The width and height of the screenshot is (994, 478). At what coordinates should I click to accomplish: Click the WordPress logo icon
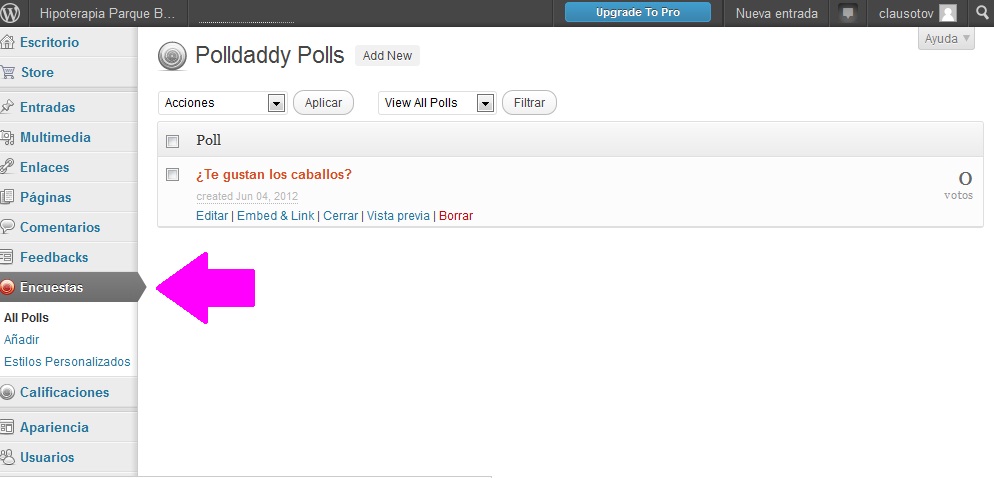click(x=13, y=13)
